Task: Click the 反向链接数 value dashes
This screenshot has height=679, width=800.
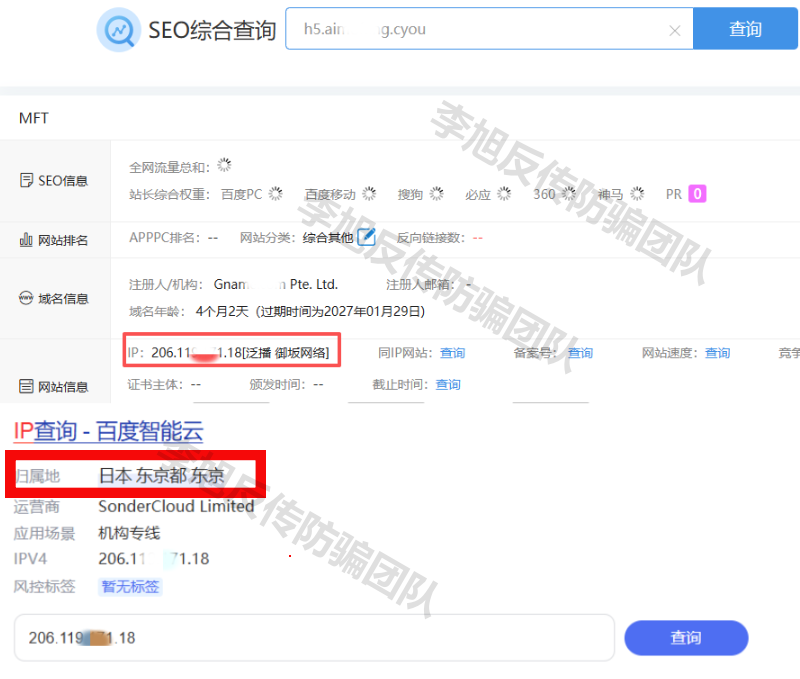Action: coord(478,238)
